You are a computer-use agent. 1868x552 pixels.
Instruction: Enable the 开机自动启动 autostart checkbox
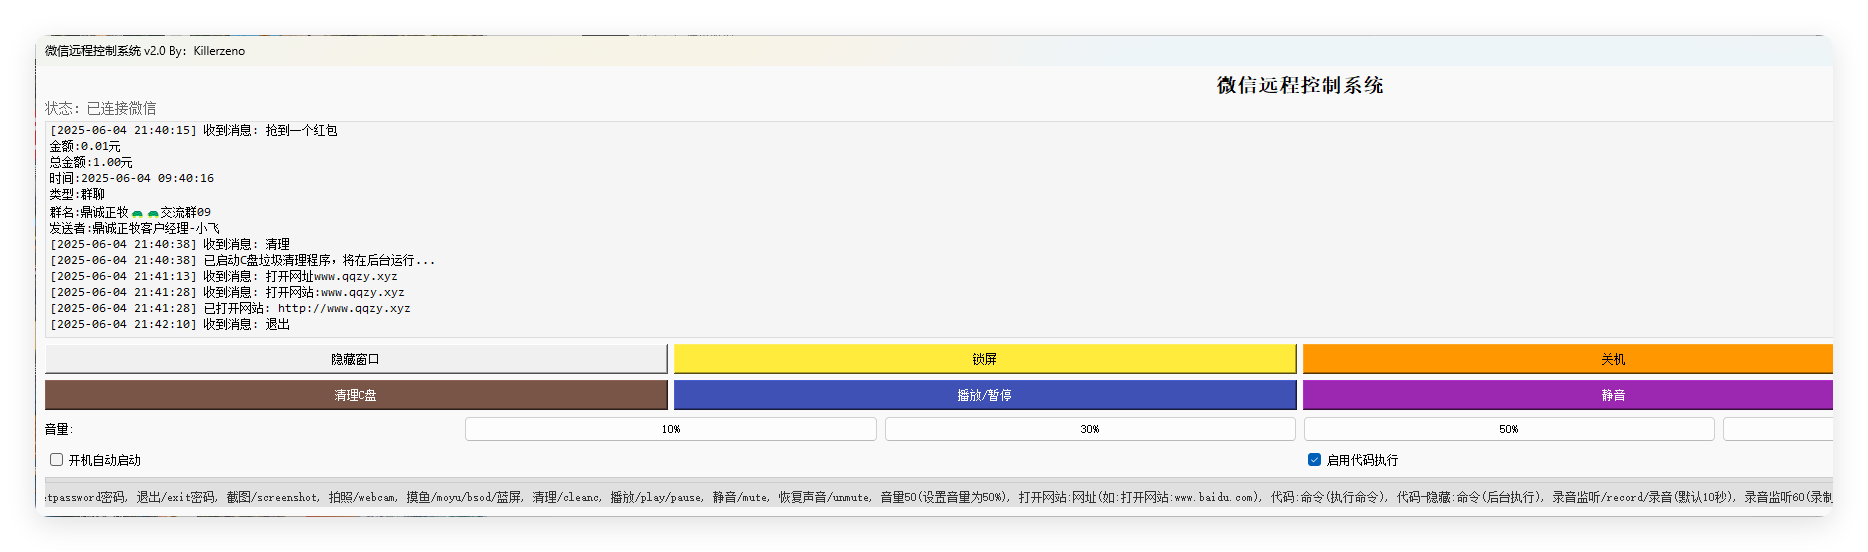pyautogui.click(x=57, y=460)
